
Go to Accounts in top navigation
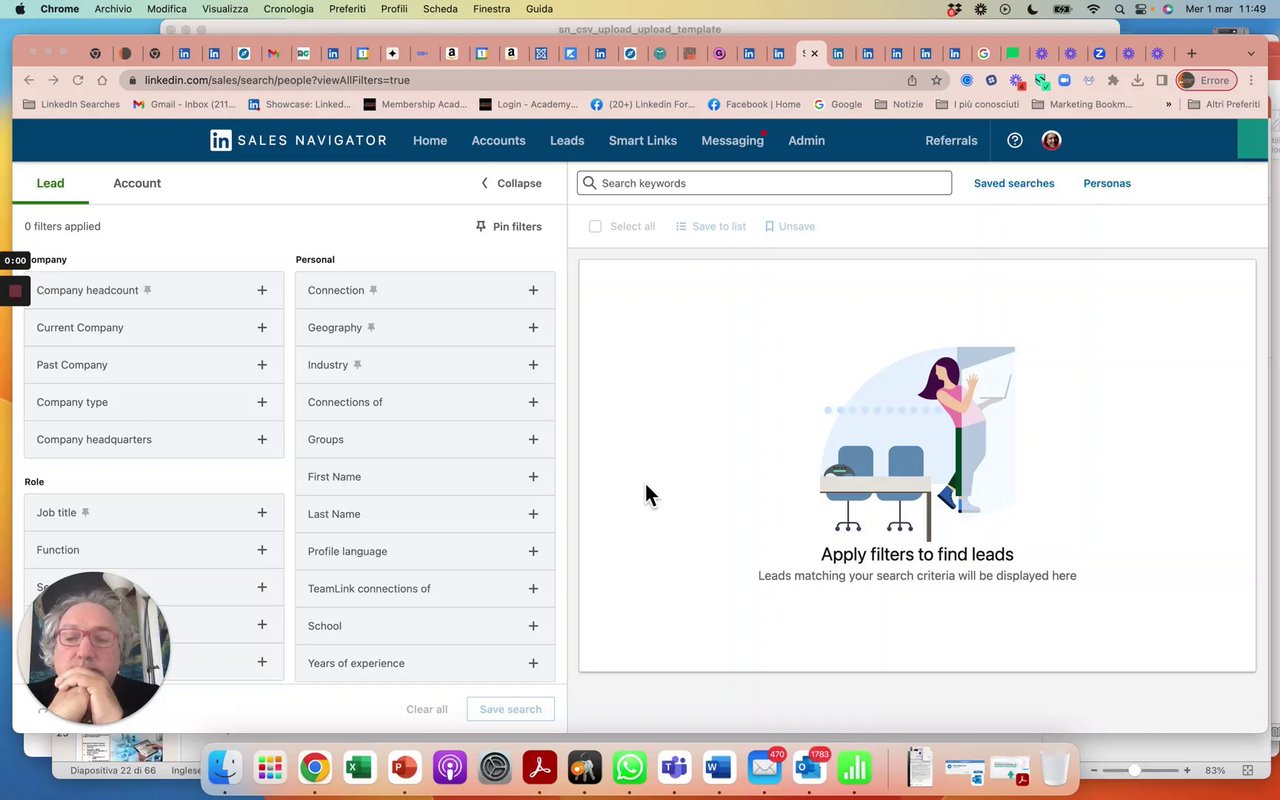click(498, 140)
